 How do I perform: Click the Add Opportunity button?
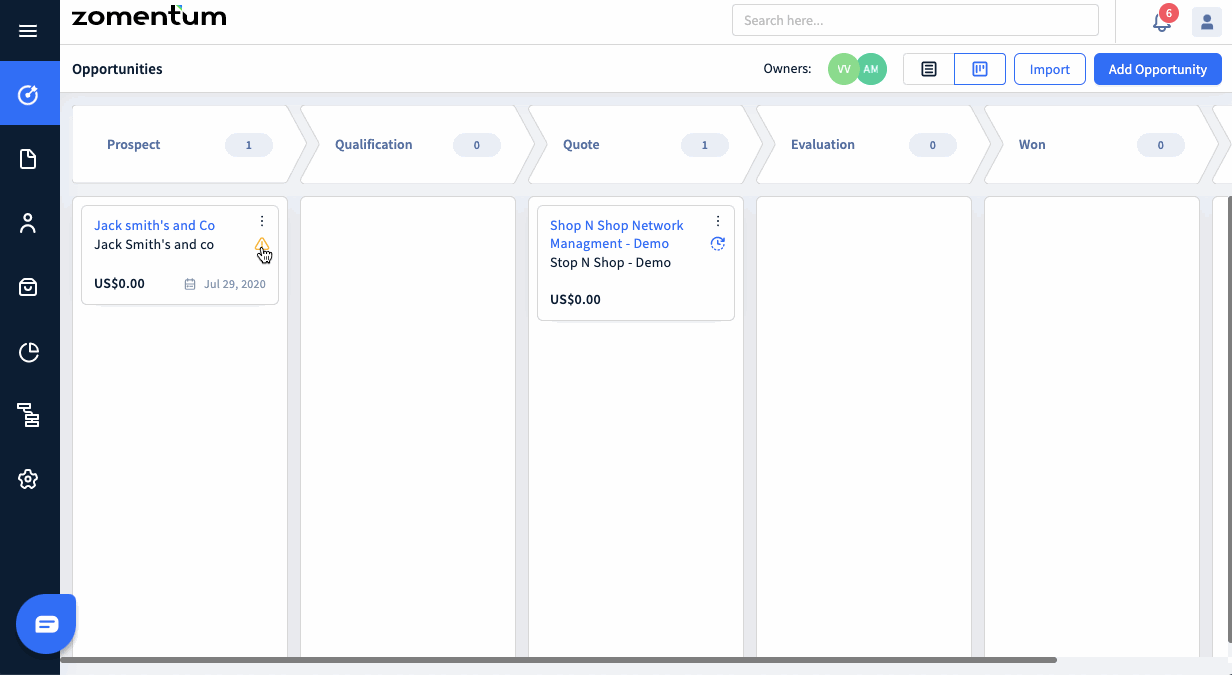[x=1157, y=69]
